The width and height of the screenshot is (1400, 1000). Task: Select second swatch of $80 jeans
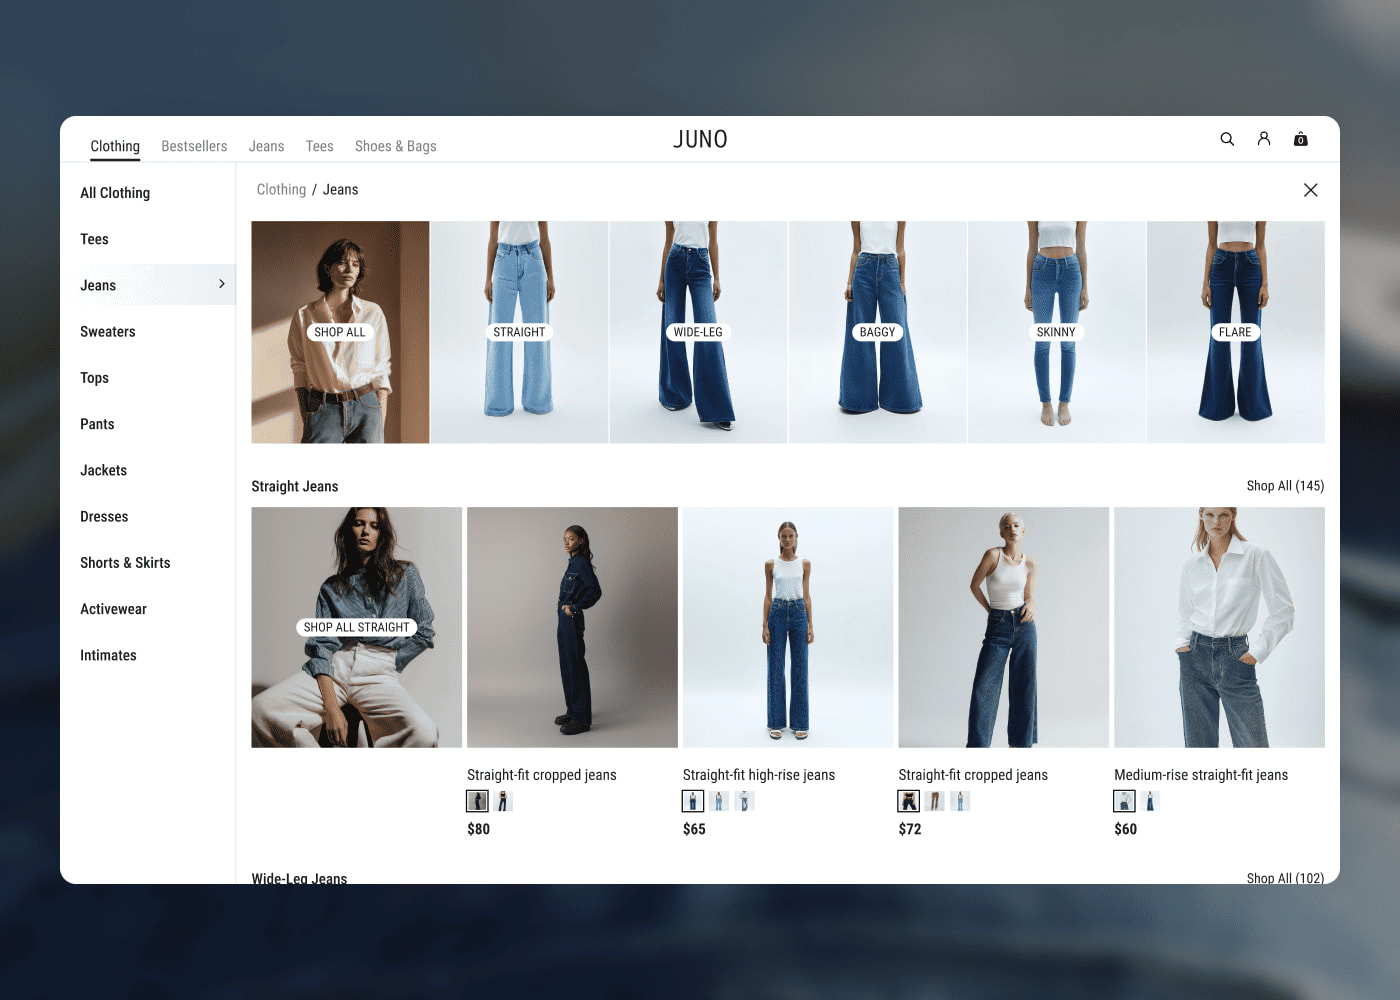(504, 801)
